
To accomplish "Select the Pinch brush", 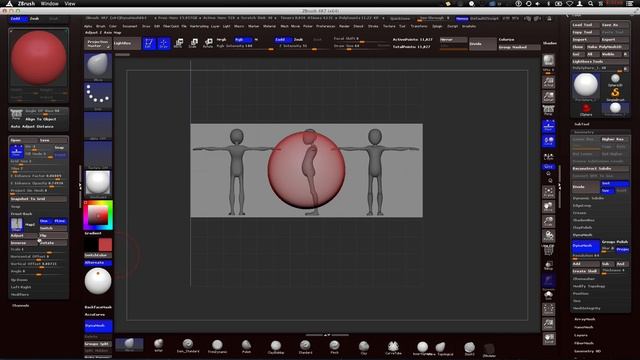I will click(334, 347).
